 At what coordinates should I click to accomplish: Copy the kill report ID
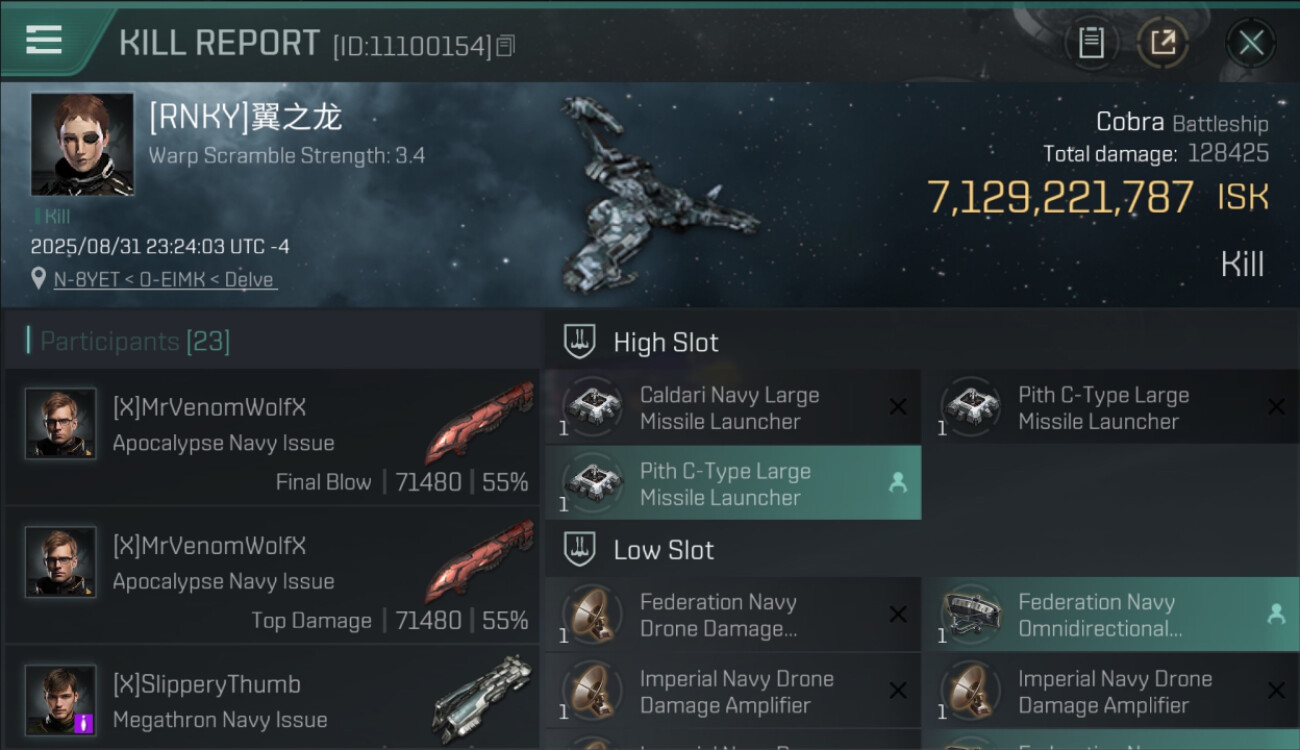[x=506, y=45]
